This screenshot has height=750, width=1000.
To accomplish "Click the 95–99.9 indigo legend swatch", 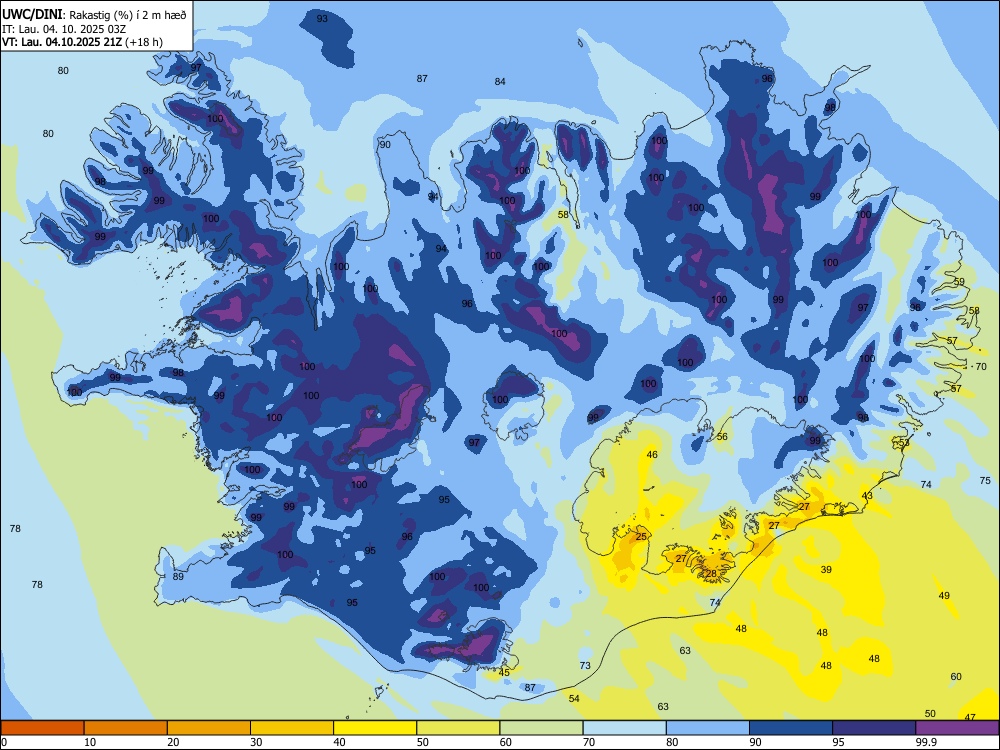I will (874, 728).
